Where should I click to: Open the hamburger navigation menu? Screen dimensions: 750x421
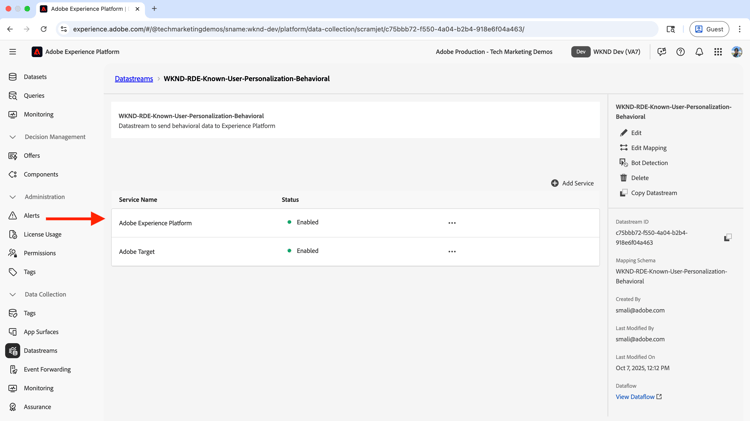point(12,52)
